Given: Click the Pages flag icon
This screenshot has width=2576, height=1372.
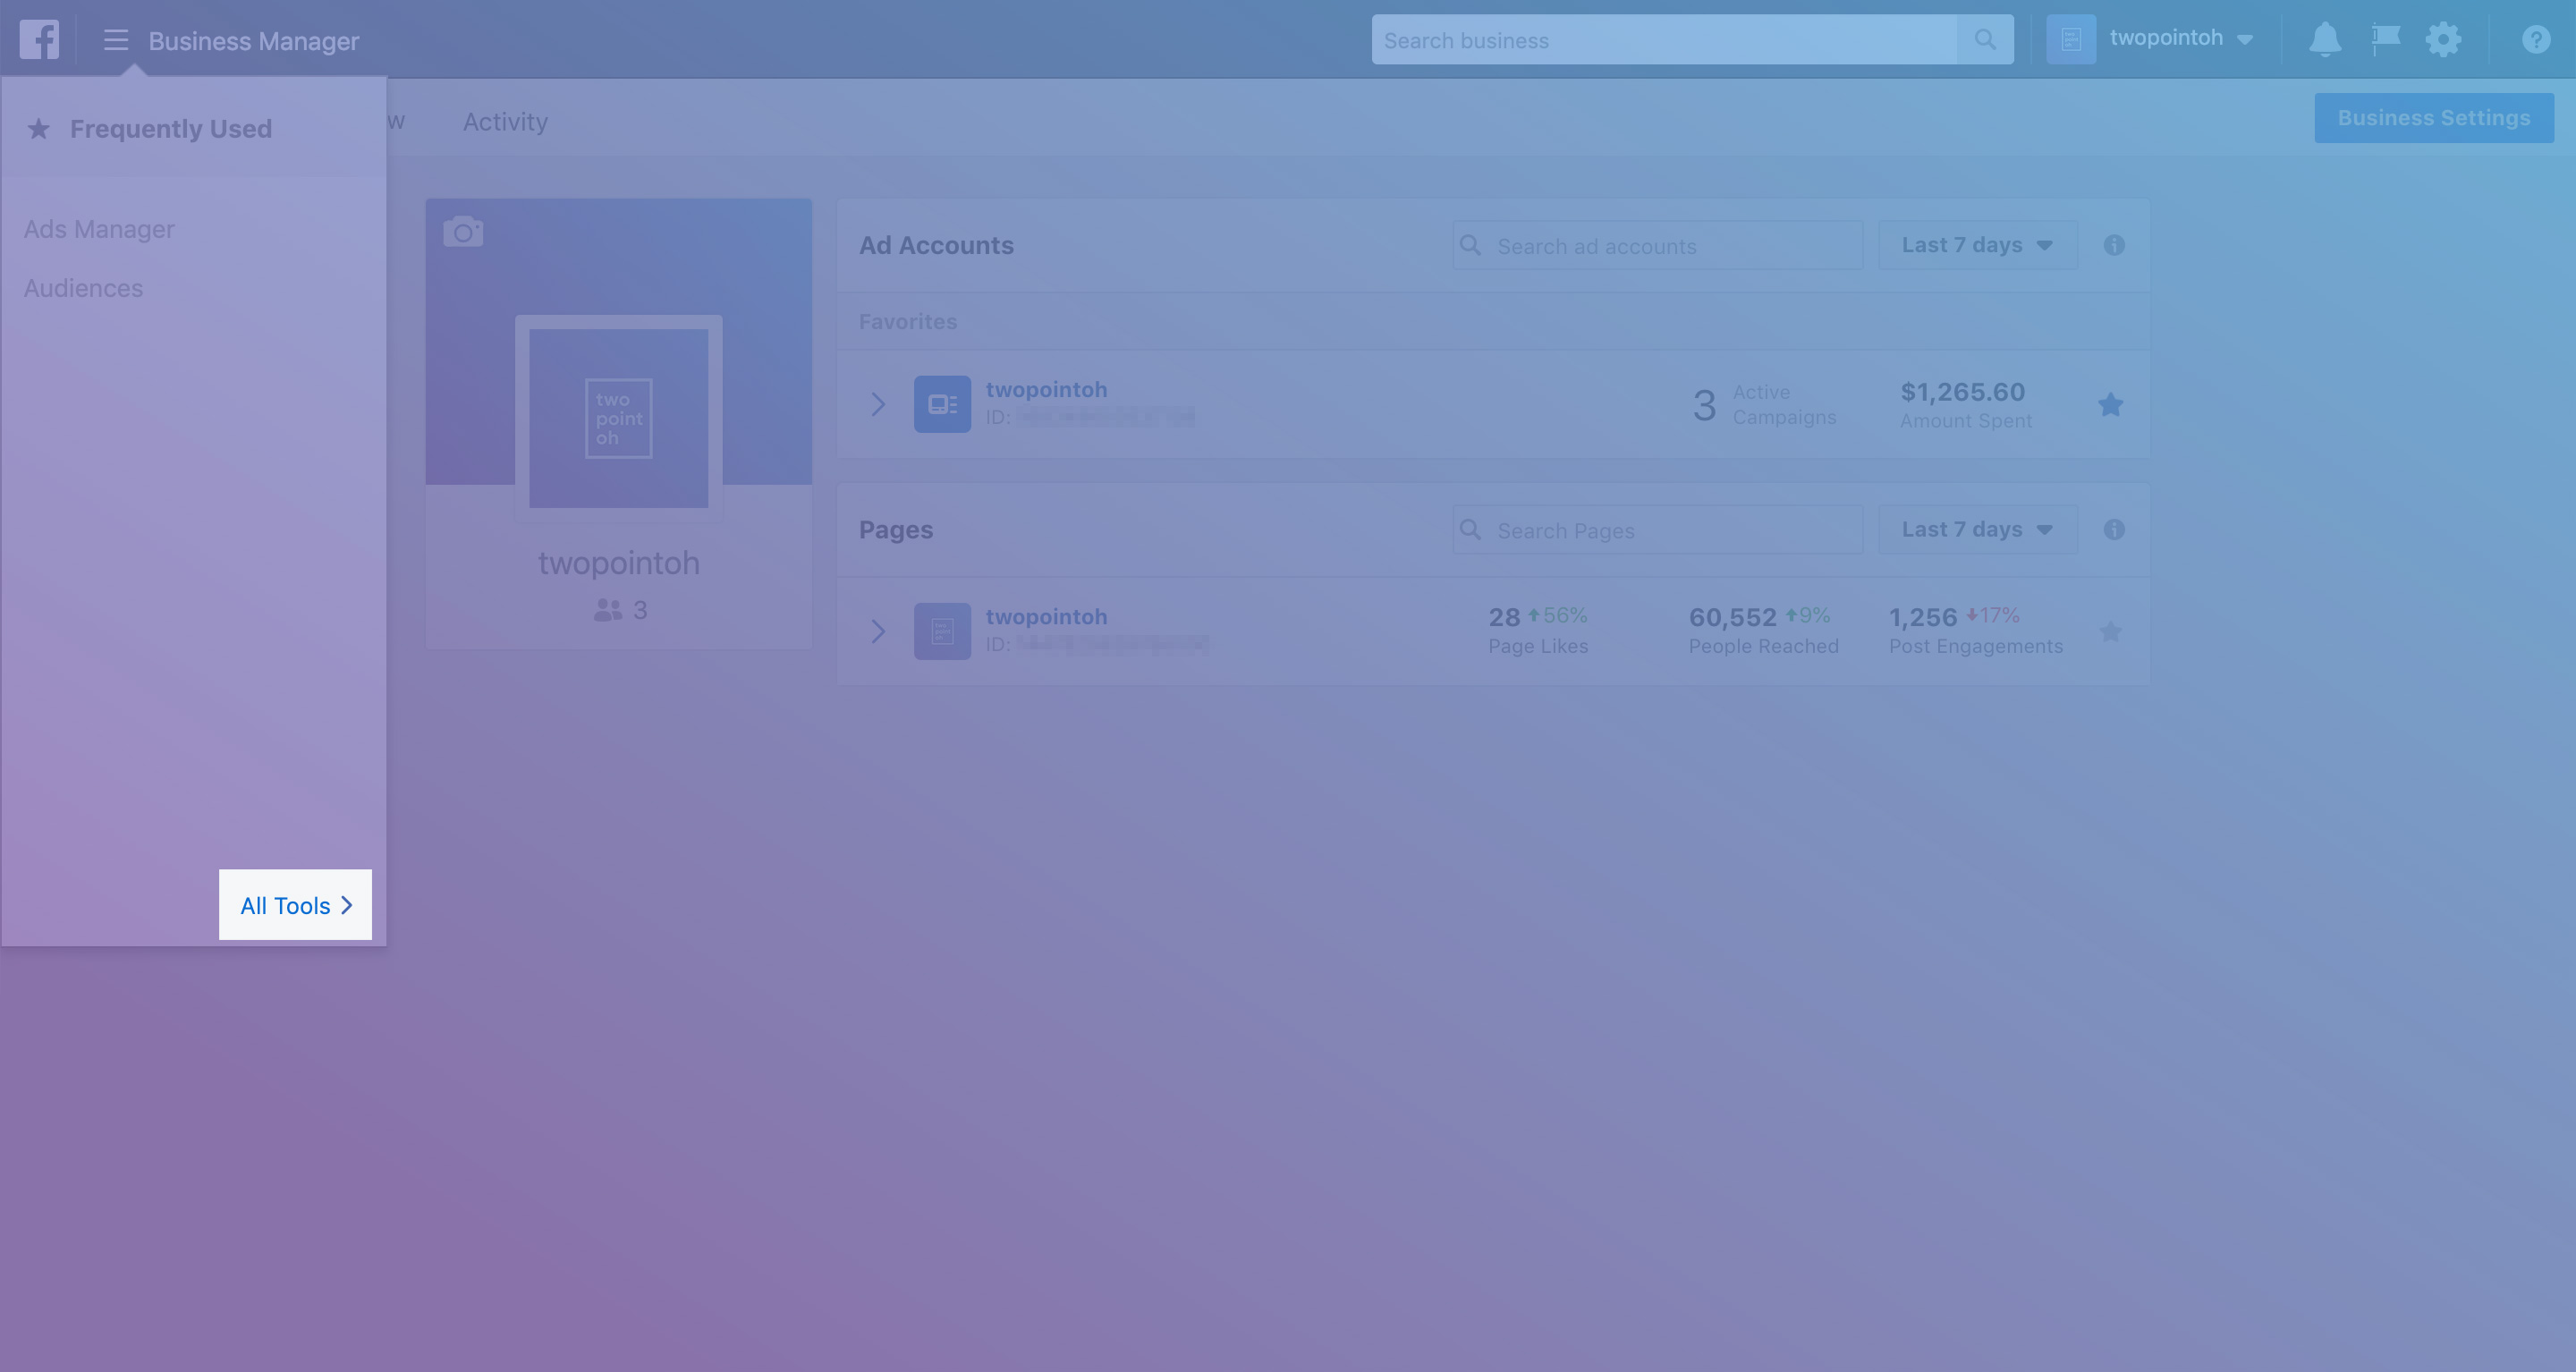Looking at the screenshot, I should [x=2385, y=40].
